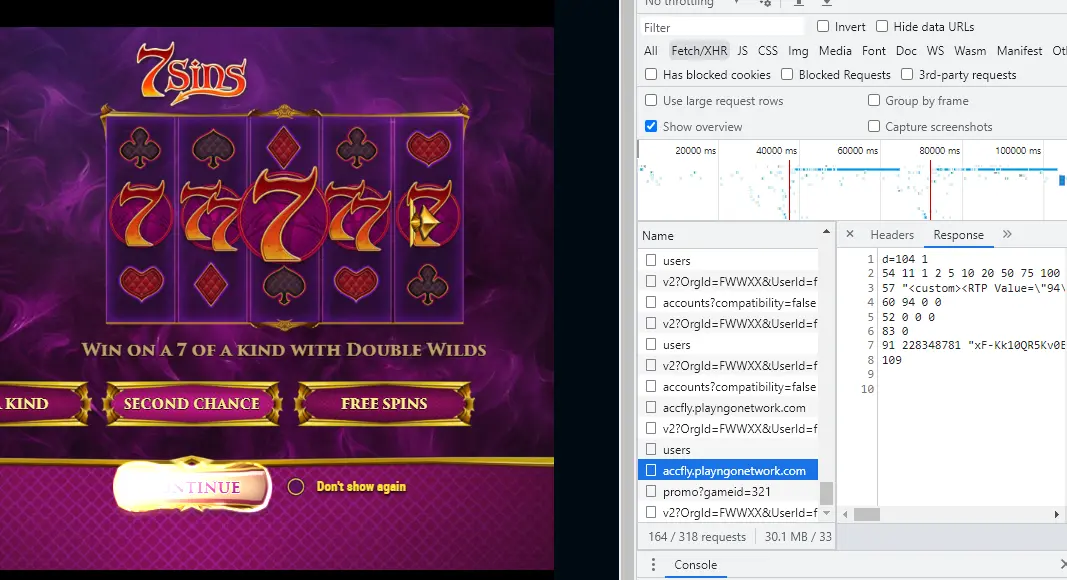Check Blocked Requests option
Screen dimensions: 1067x580
coord(787,74)
